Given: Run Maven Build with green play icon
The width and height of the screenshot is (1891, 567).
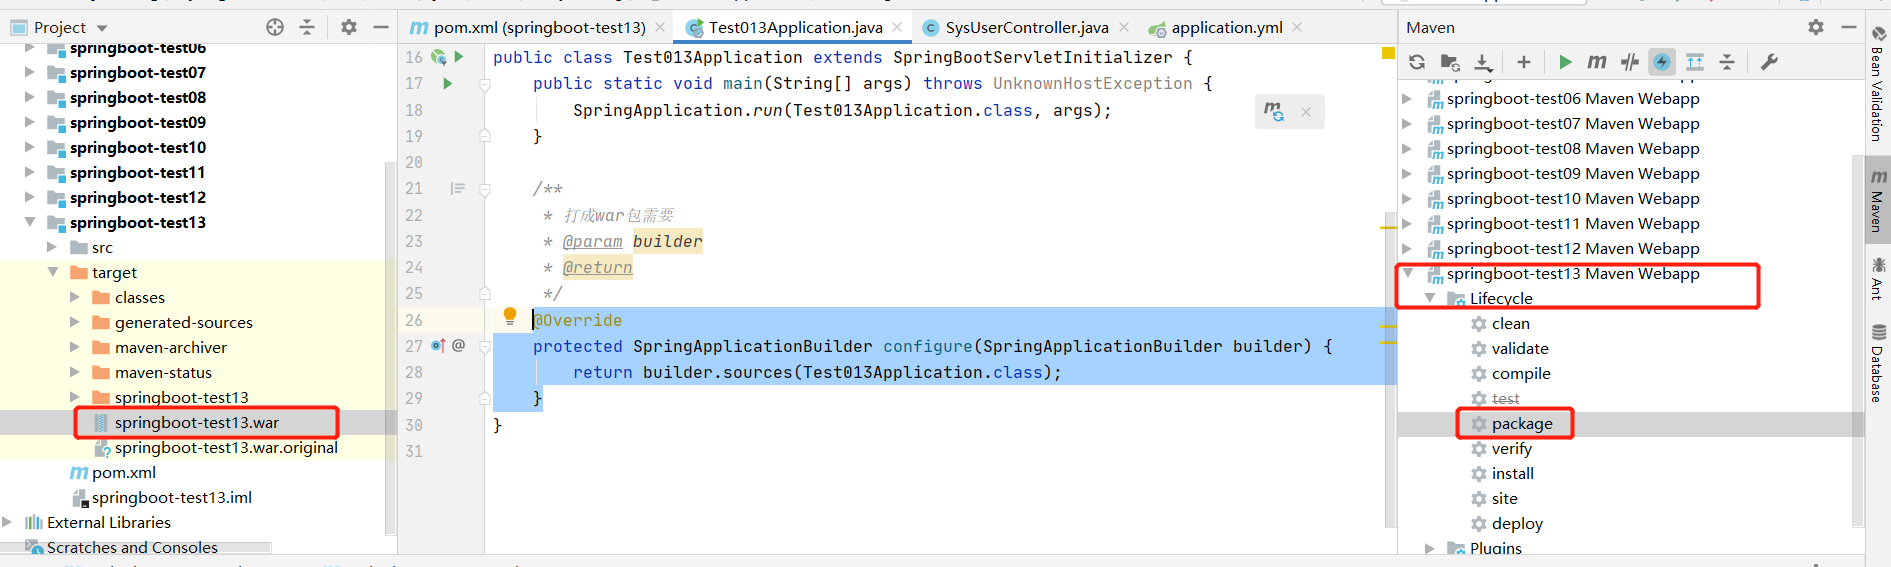Looking at the screenshot, I should click(1565, 62).
